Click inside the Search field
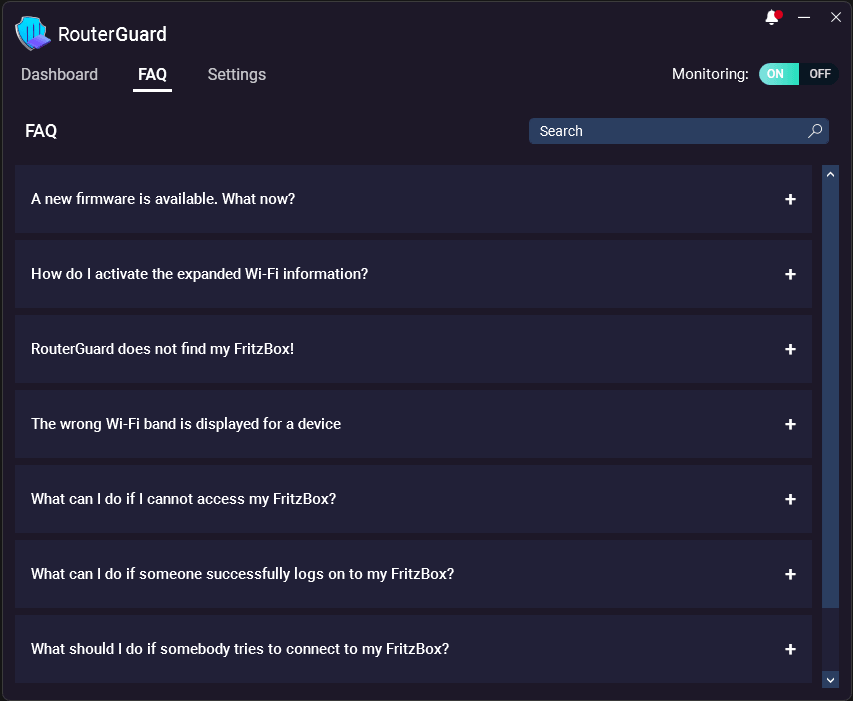The image size is (853, 701). coord(650,131)
